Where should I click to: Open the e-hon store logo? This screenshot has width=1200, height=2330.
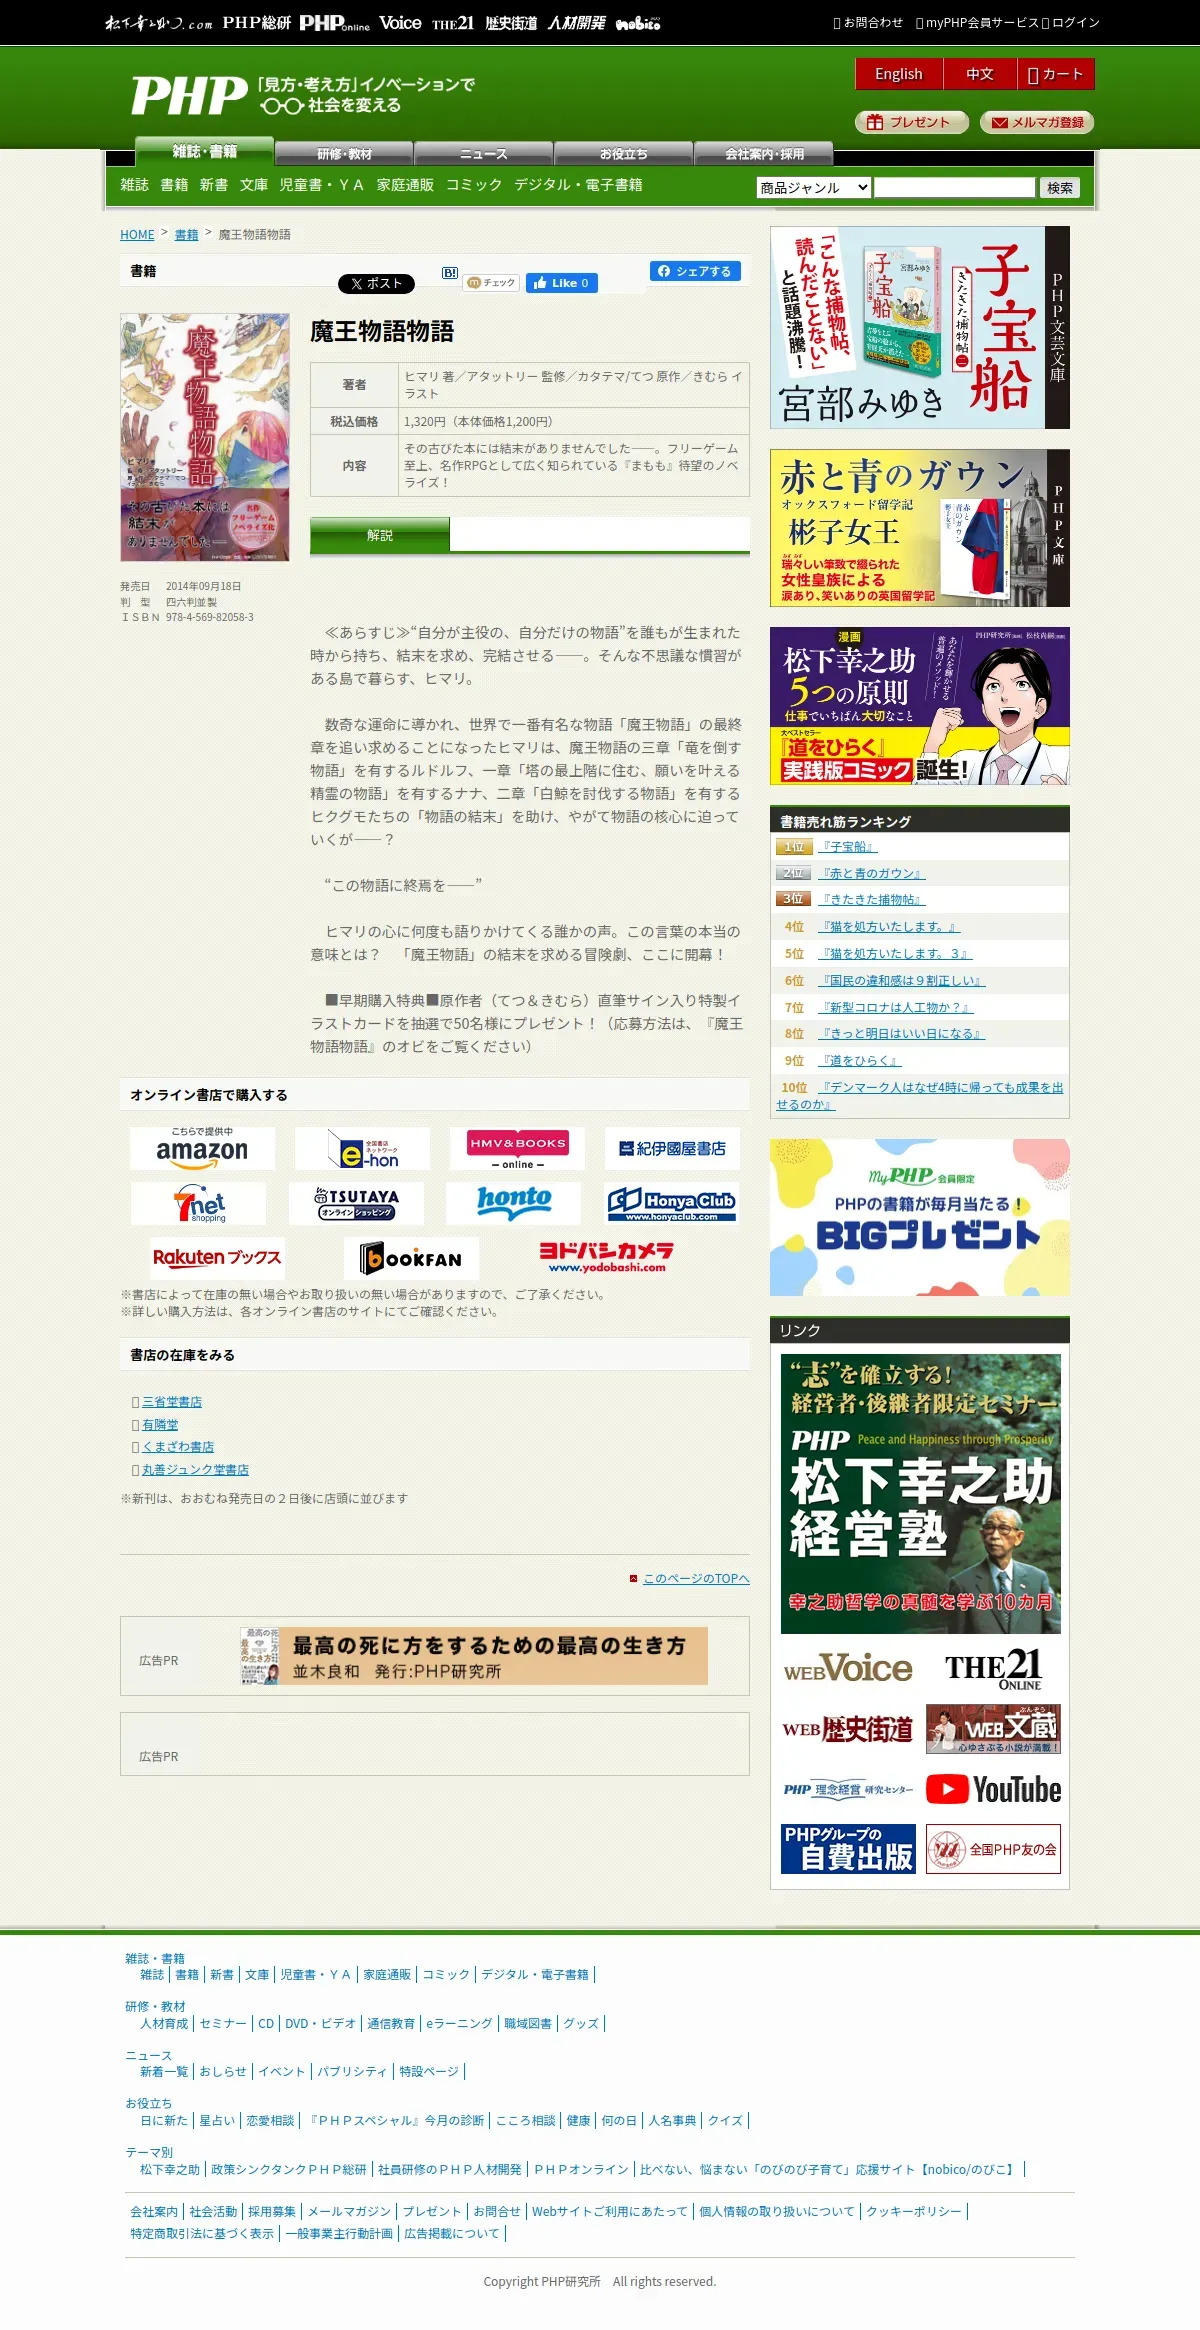click(x=362, y=1148)
